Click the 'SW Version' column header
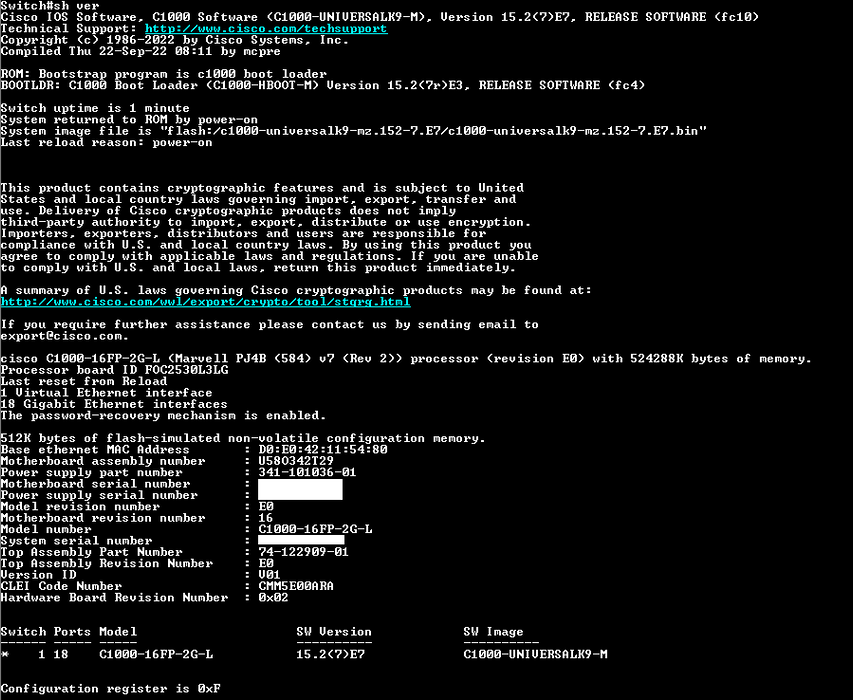853x700 pixels. coord(334,633)
